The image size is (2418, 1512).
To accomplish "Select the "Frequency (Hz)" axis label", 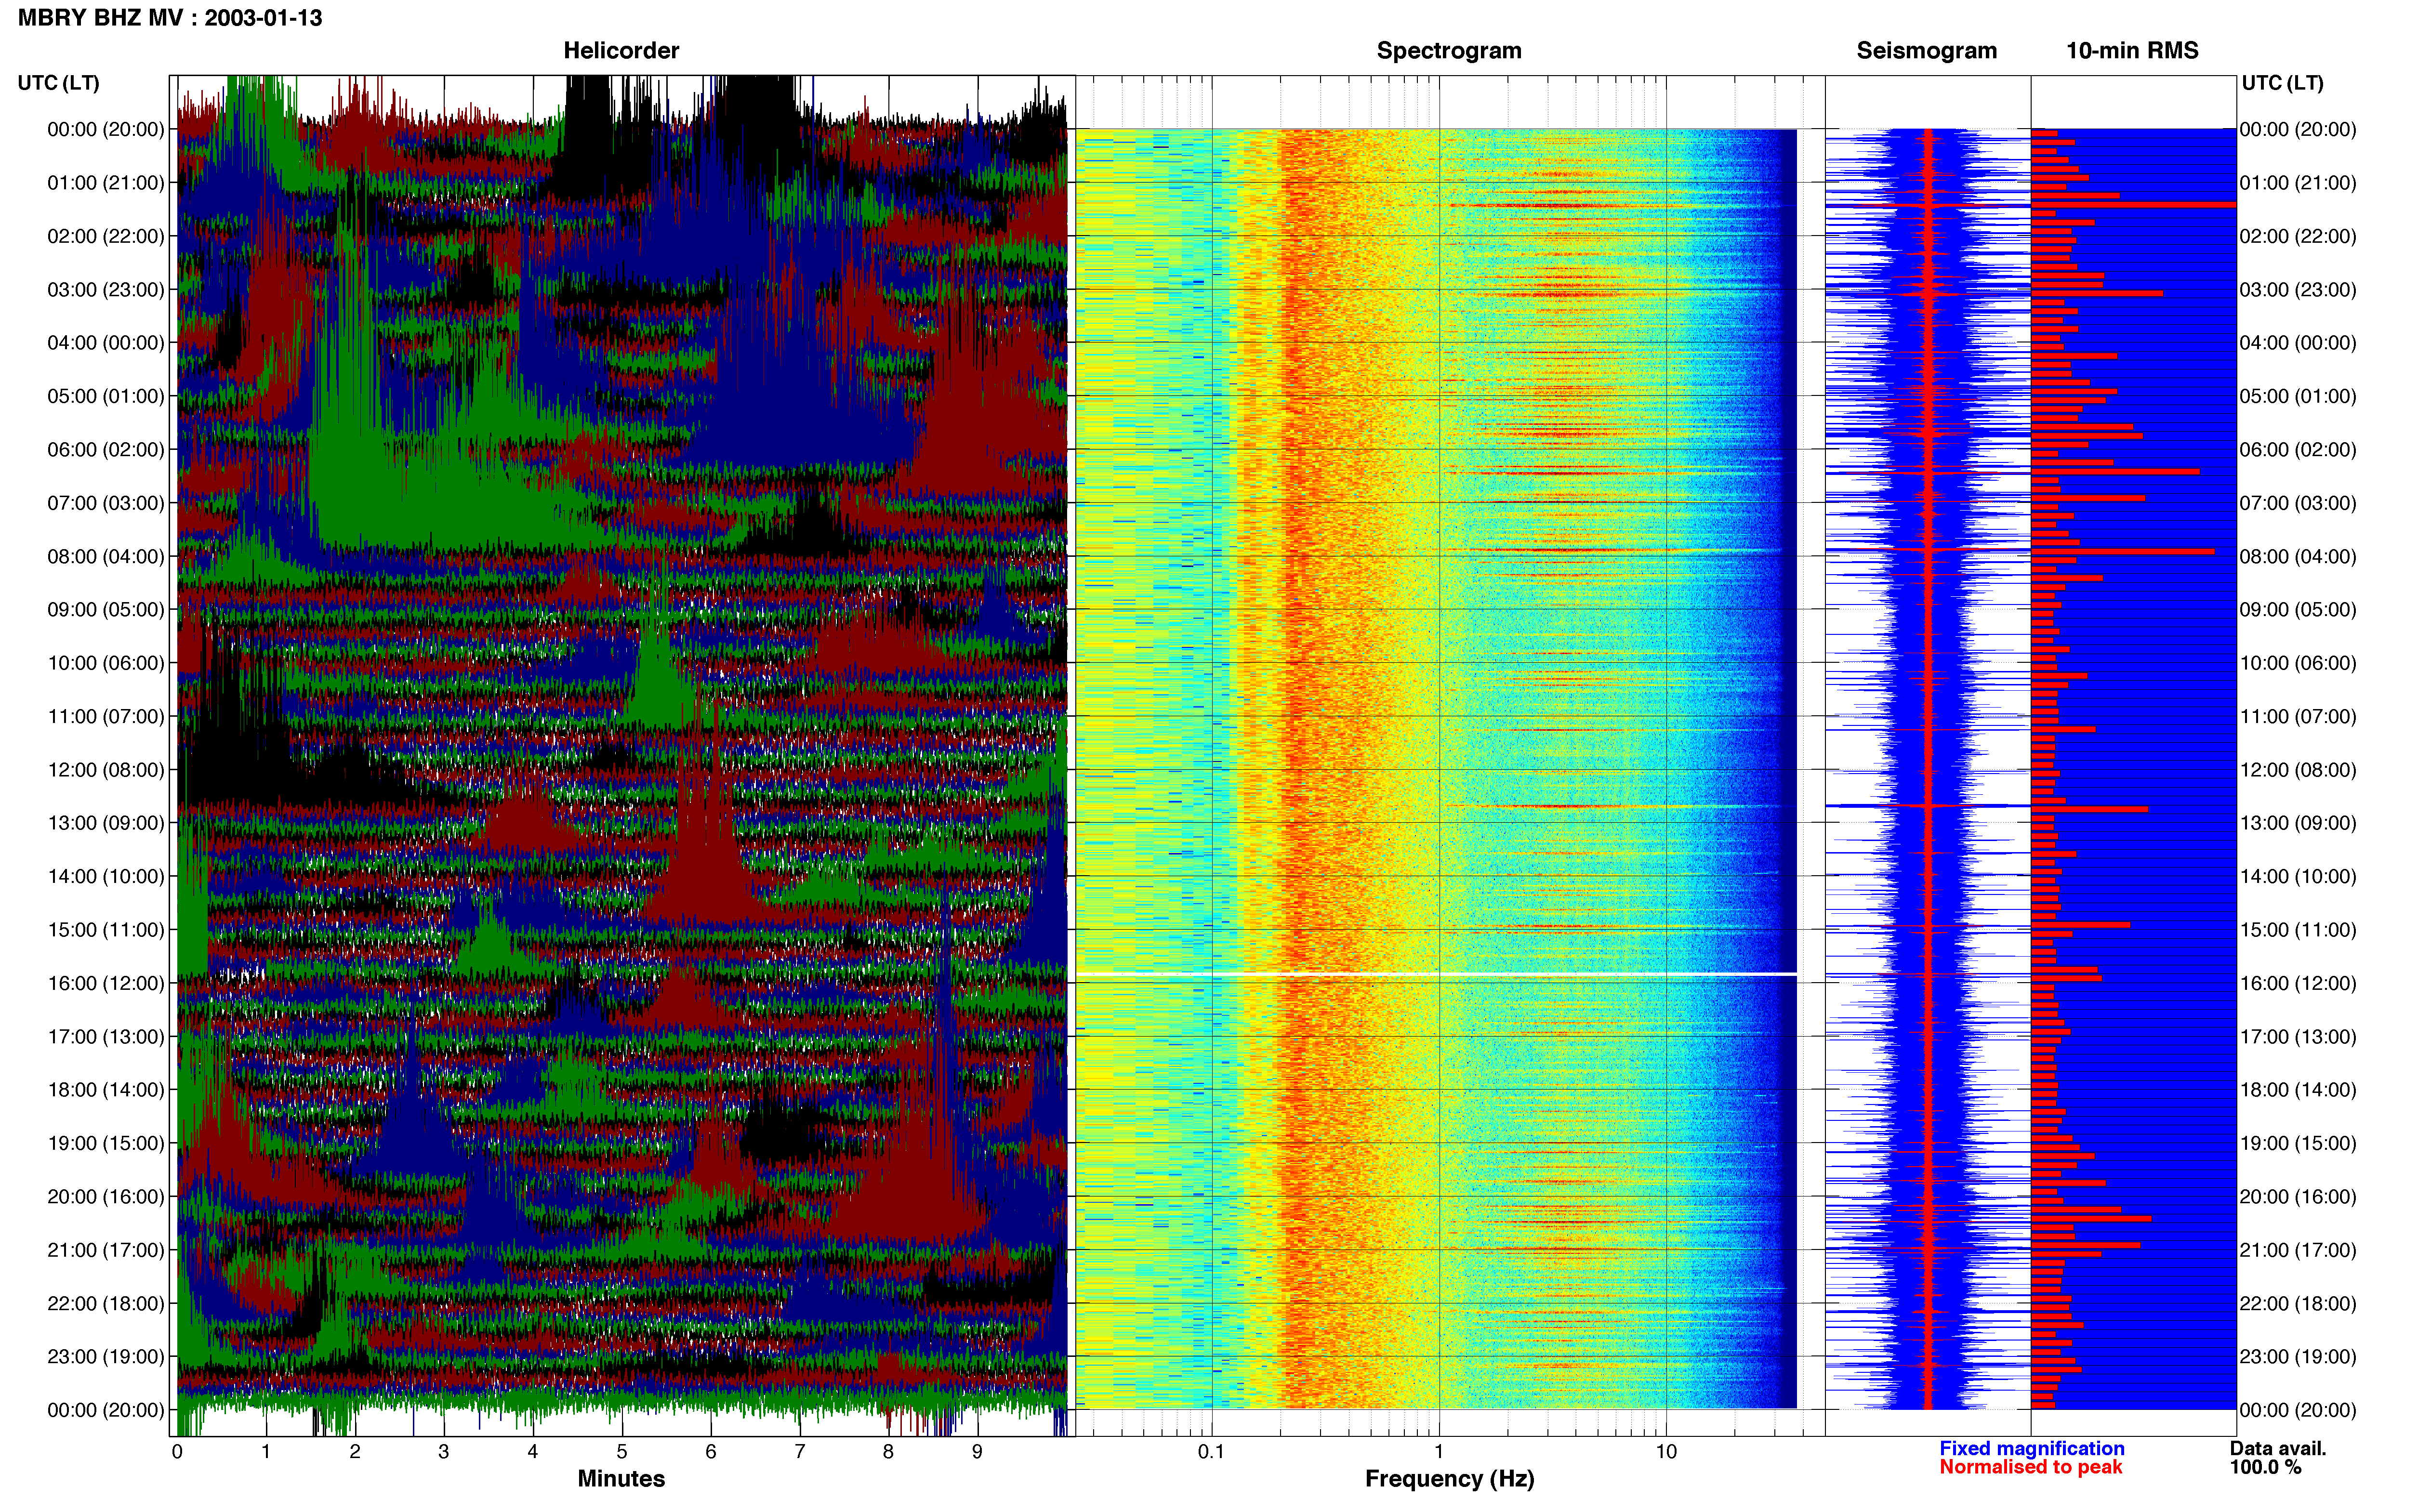I will [x=1449, y=1479].
